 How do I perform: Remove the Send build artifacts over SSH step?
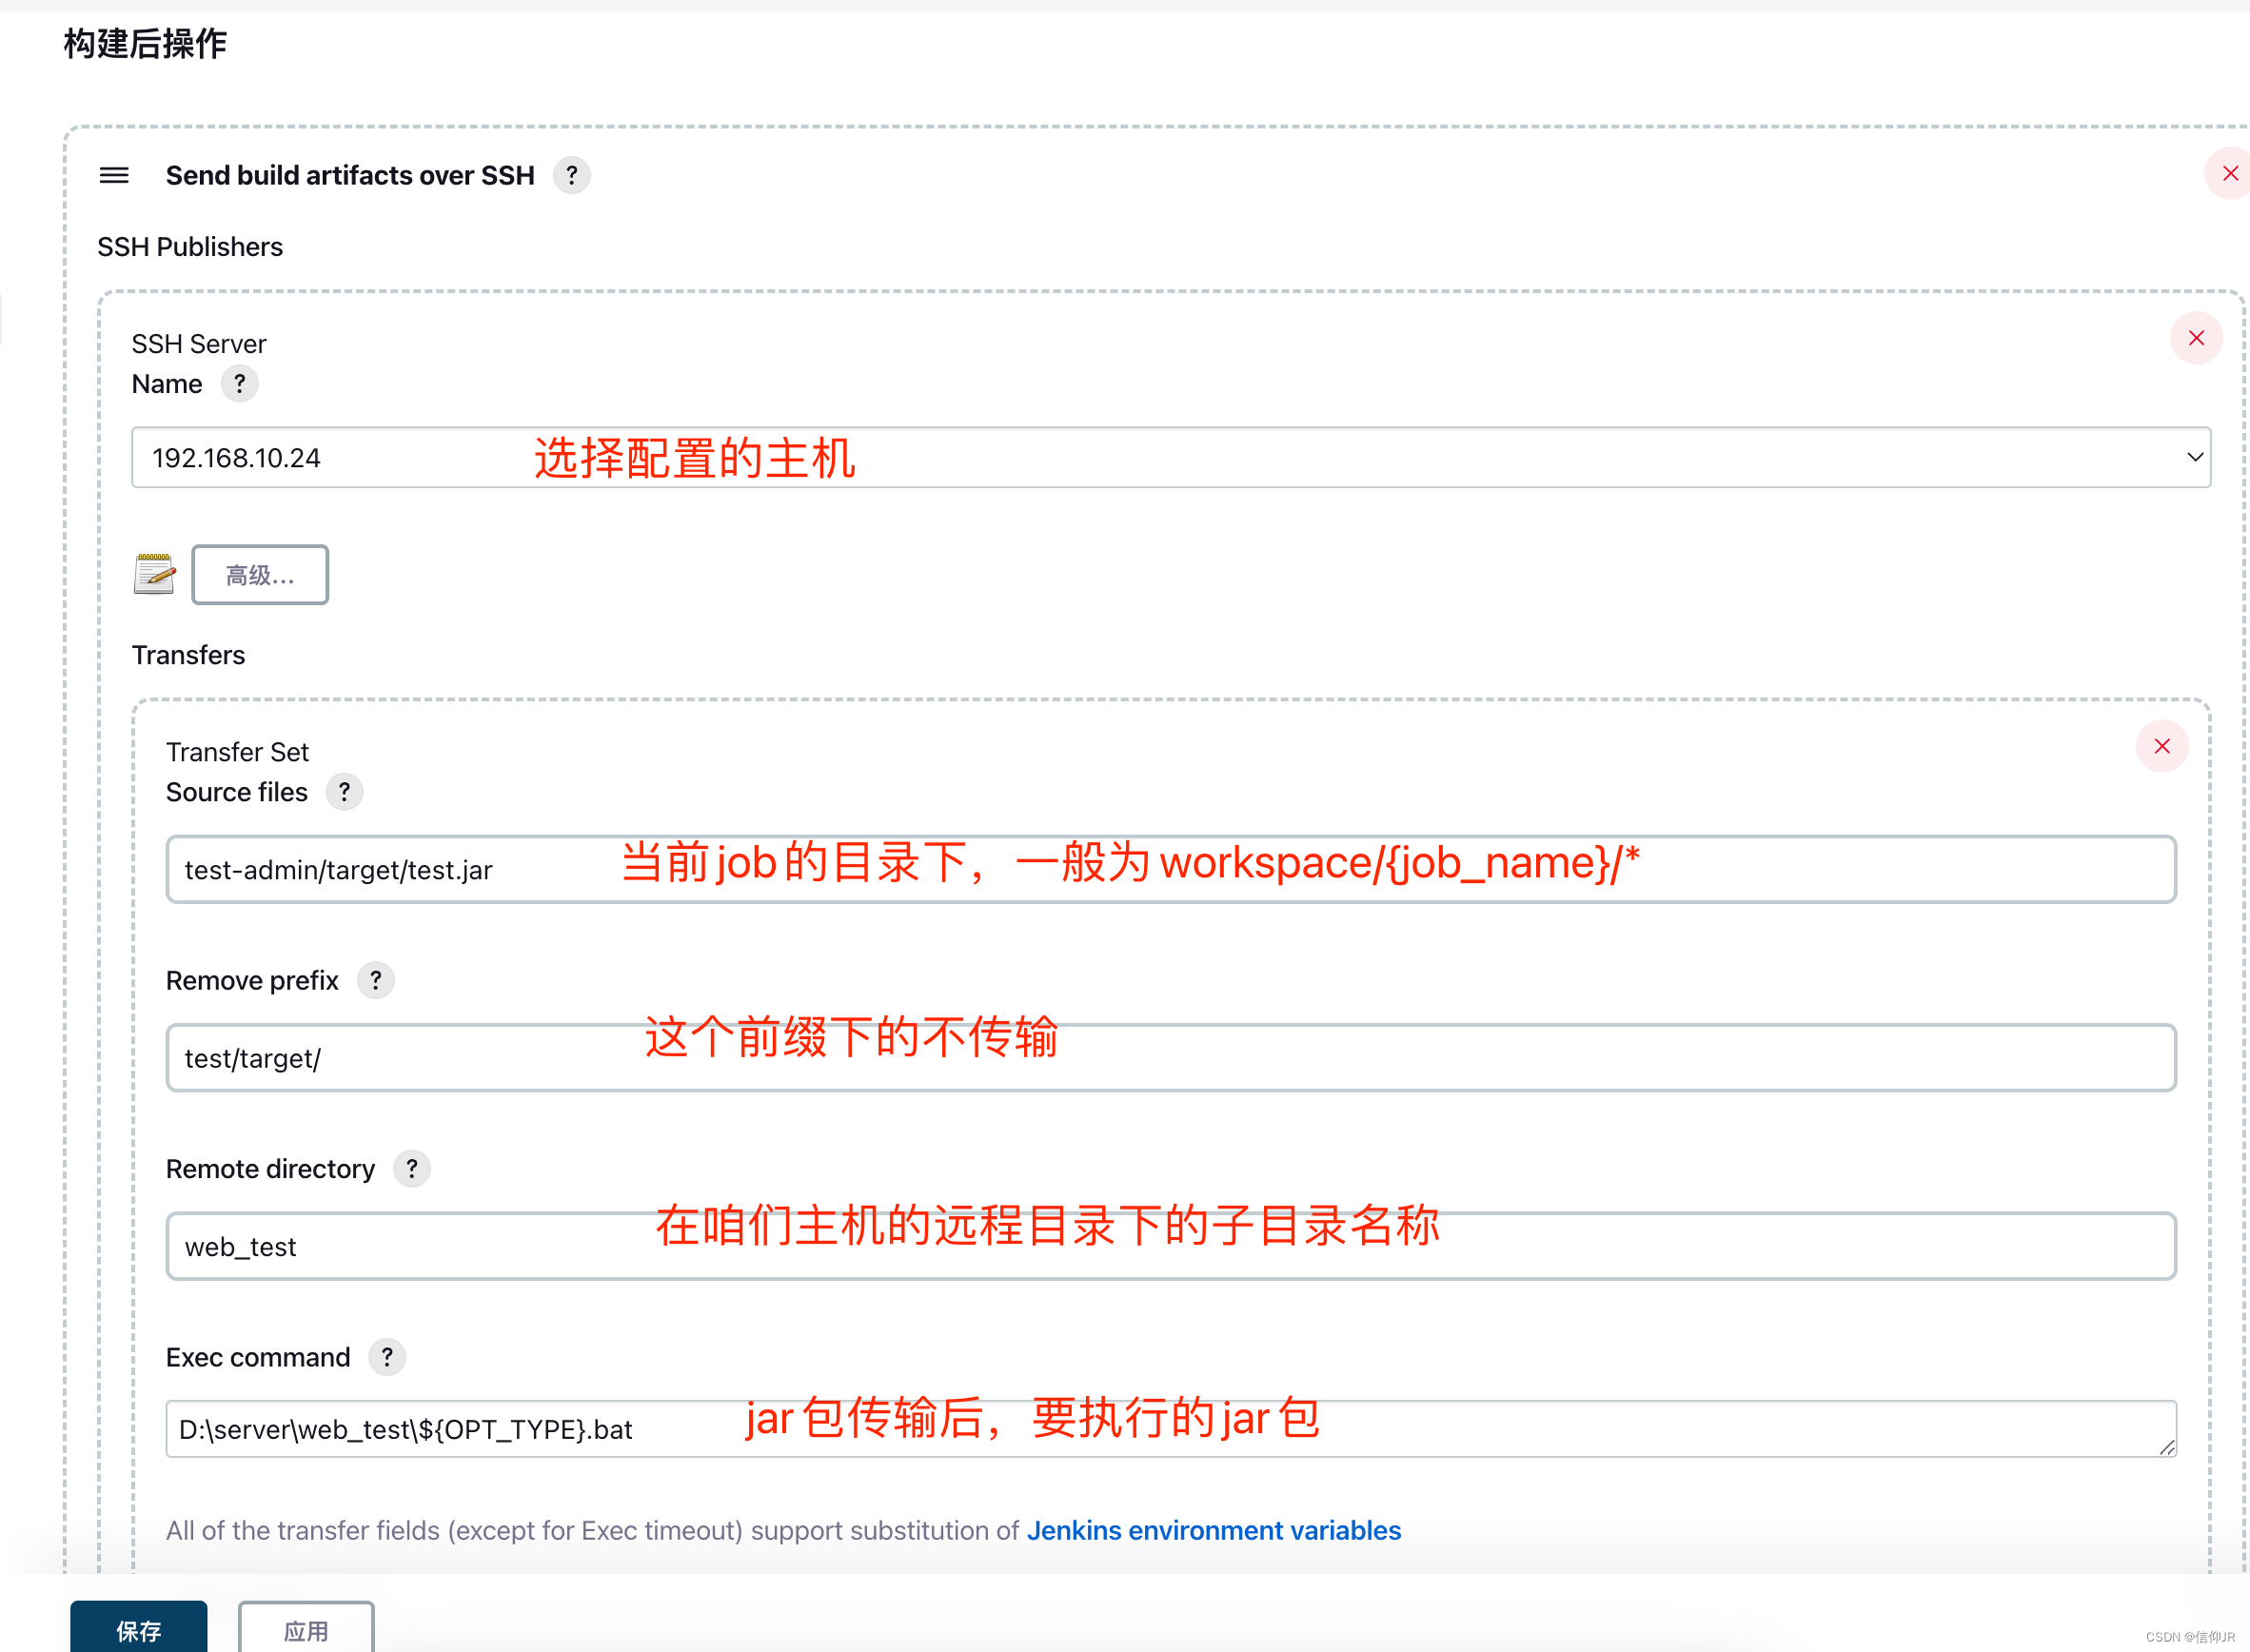[2229, 174]
